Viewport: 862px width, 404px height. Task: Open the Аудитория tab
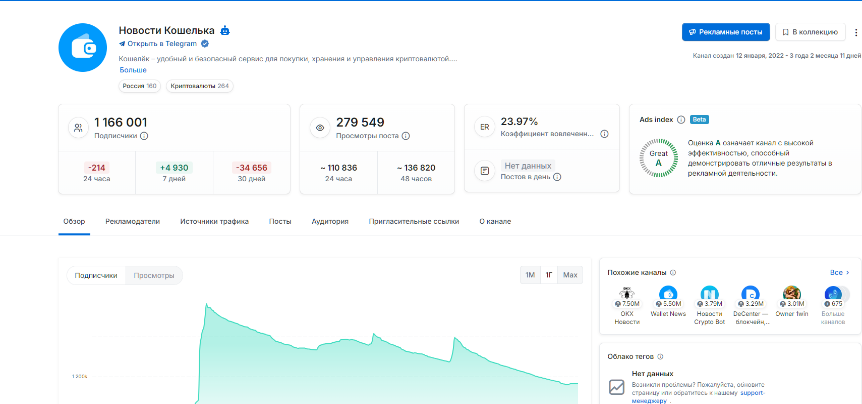(330, 222)
